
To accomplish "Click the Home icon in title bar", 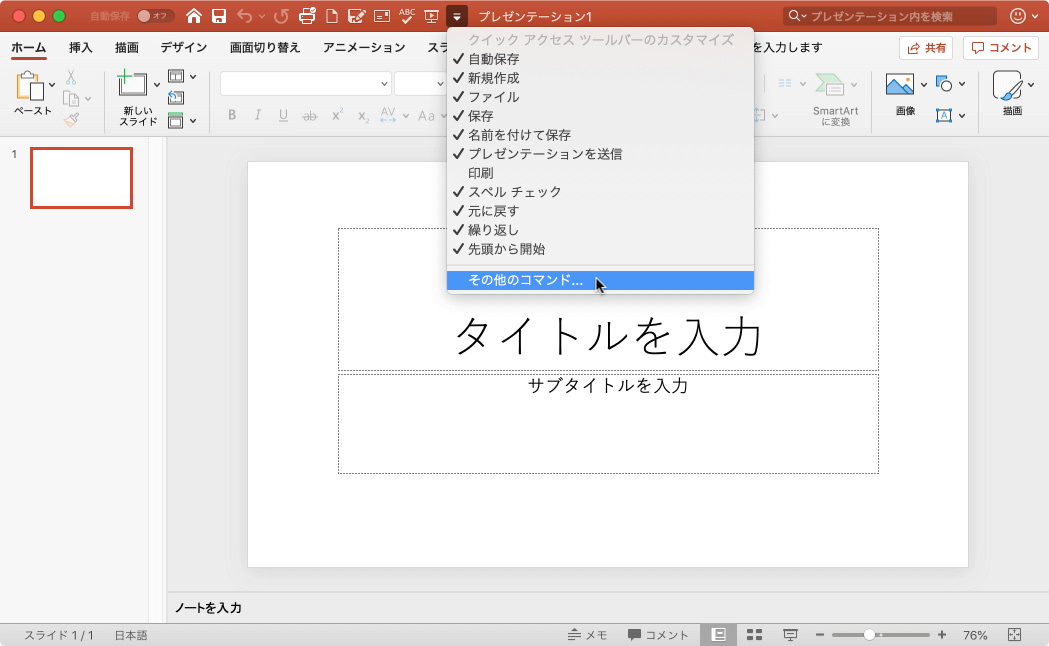I will 194,16.
